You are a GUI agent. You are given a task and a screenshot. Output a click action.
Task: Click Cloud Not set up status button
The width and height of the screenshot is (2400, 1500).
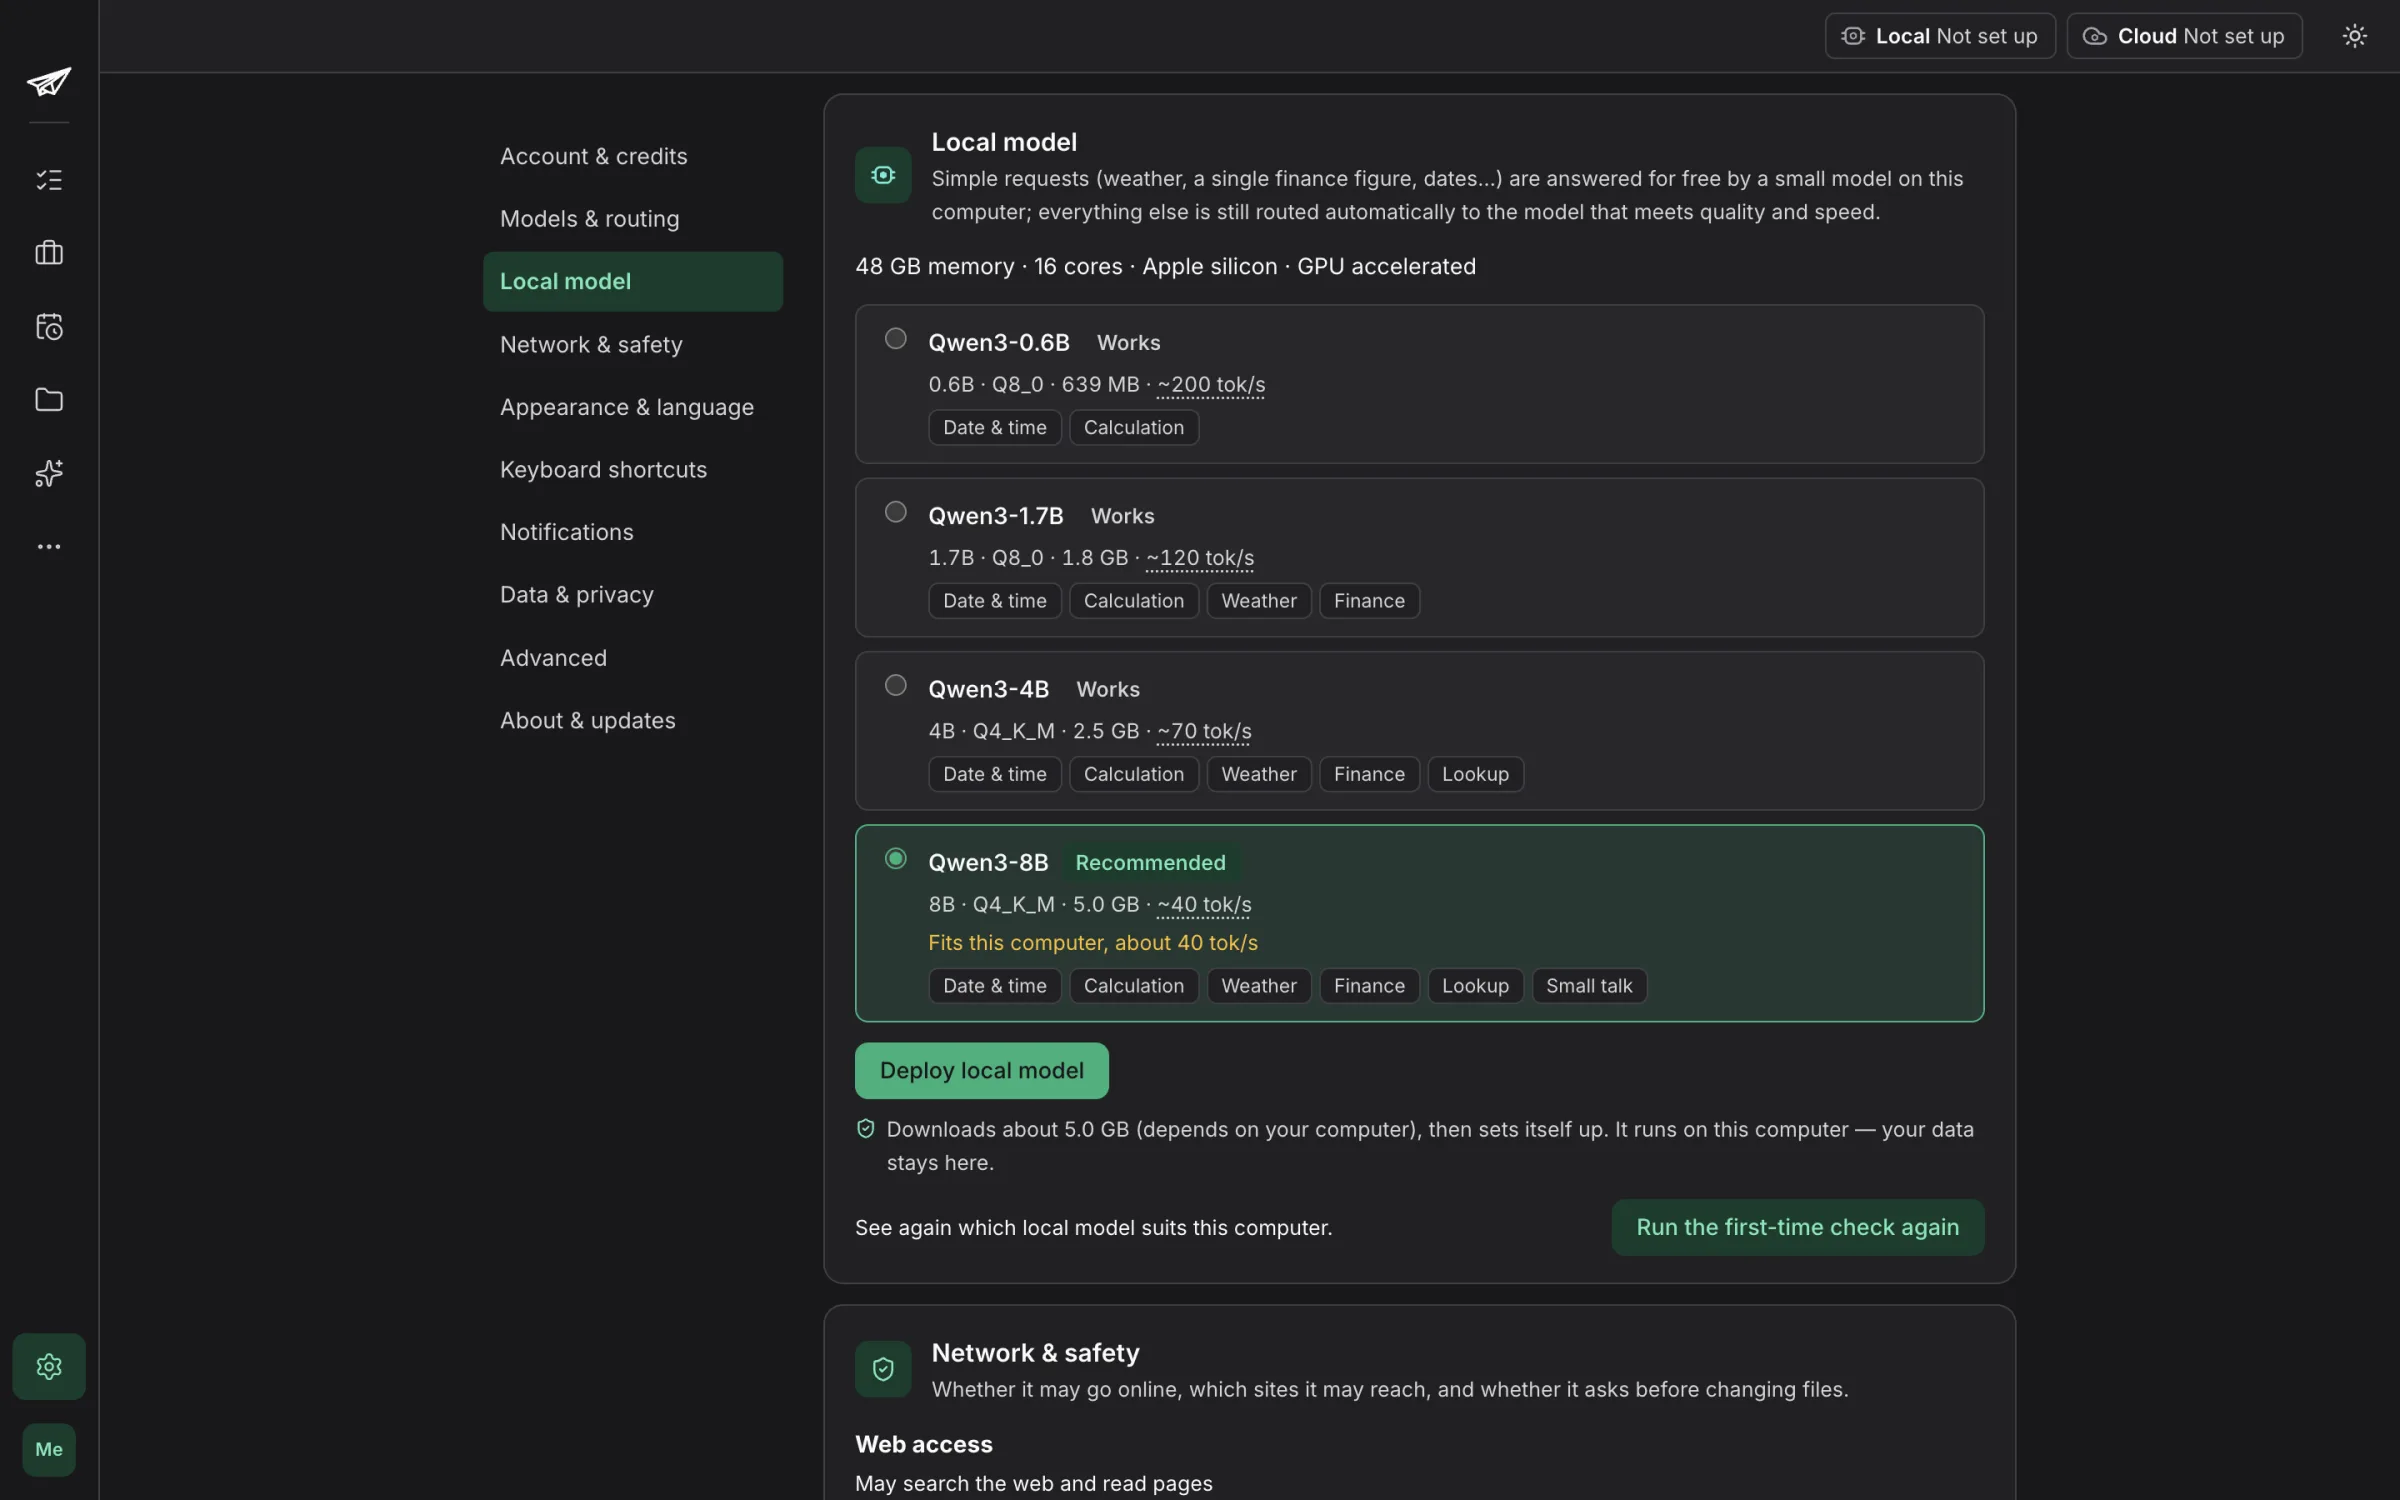coord(2183,36)
